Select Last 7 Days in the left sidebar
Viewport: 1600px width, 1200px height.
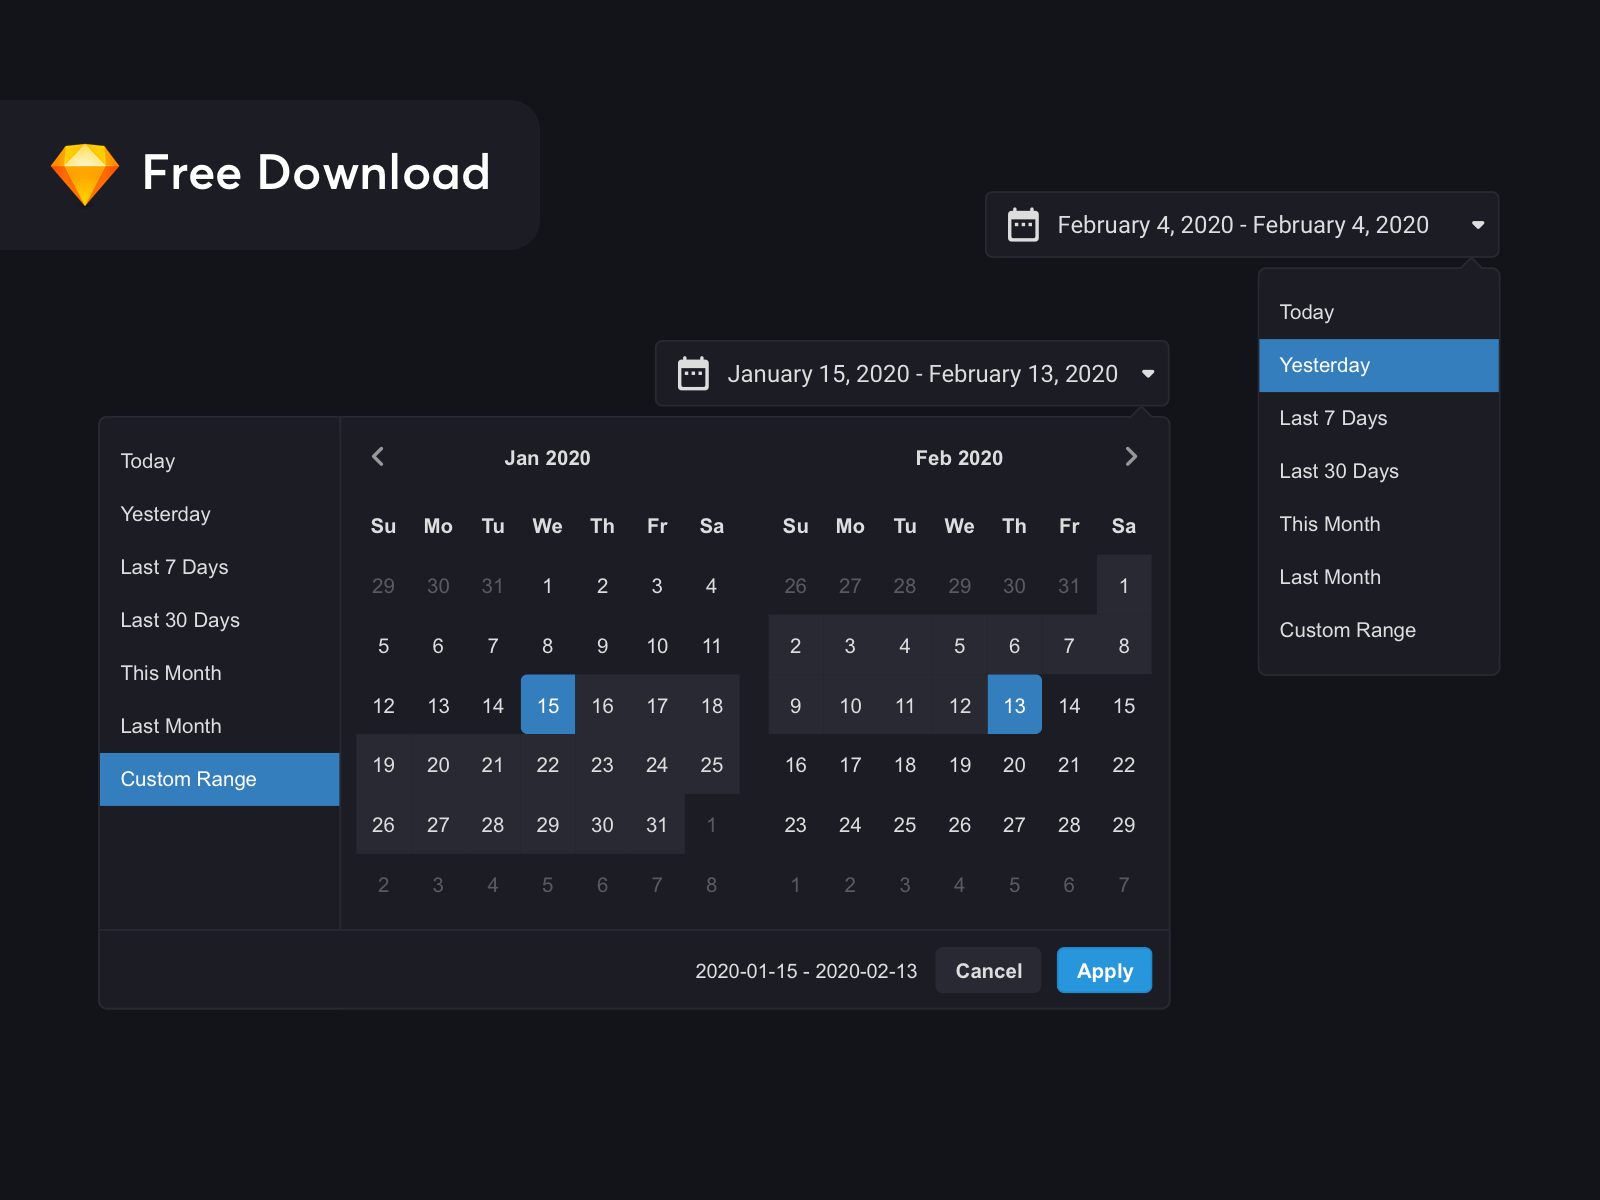pos(174,567)
